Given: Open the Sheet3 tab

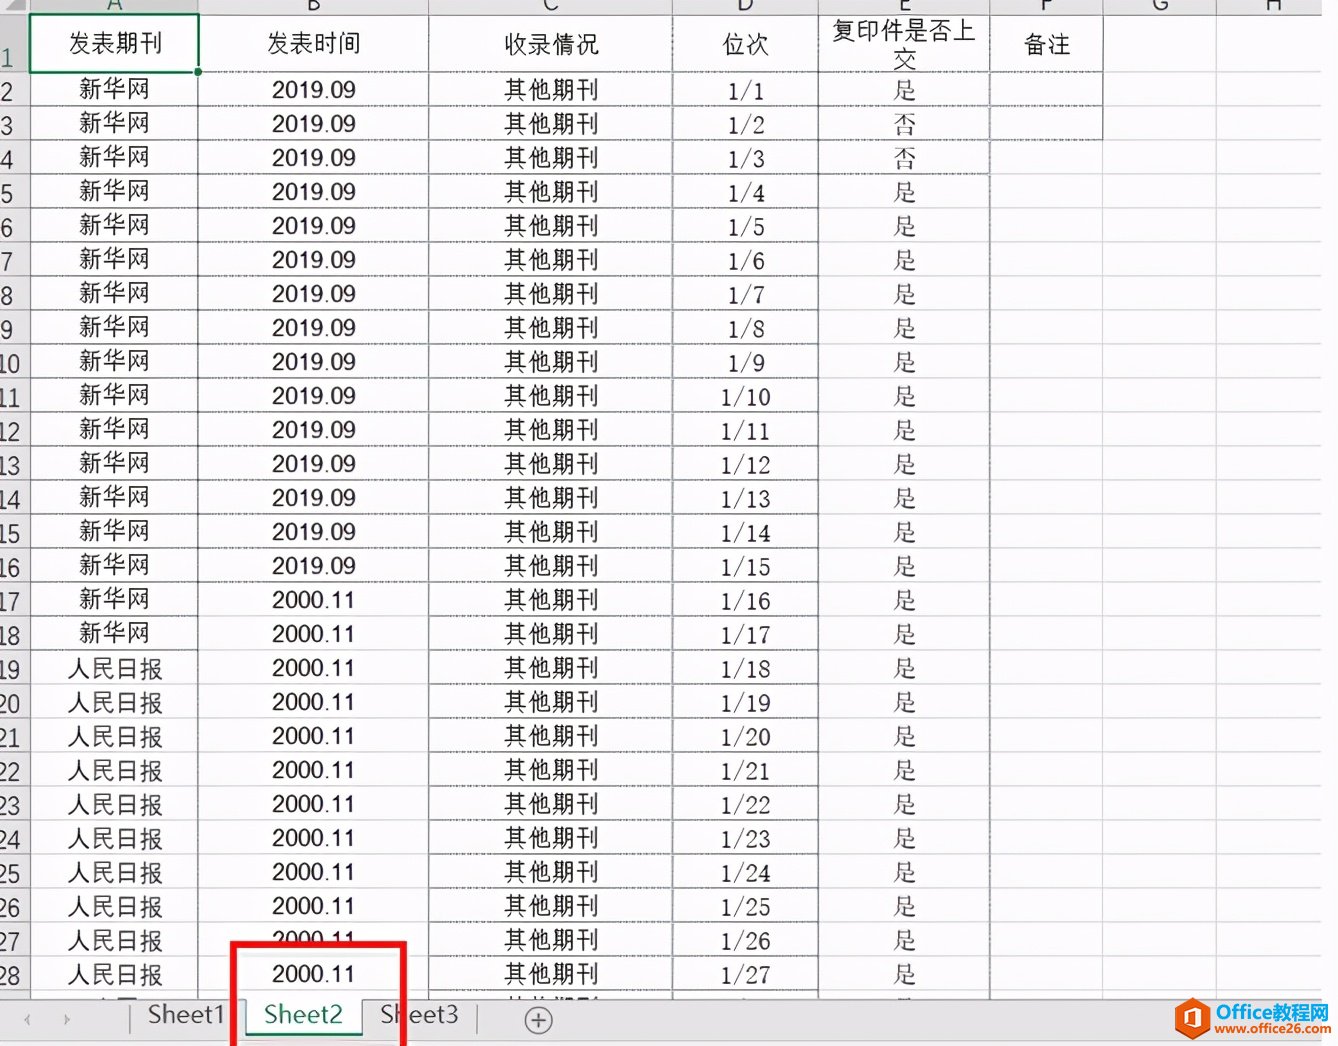Looking at the screenshot, I should point(419,1015).
